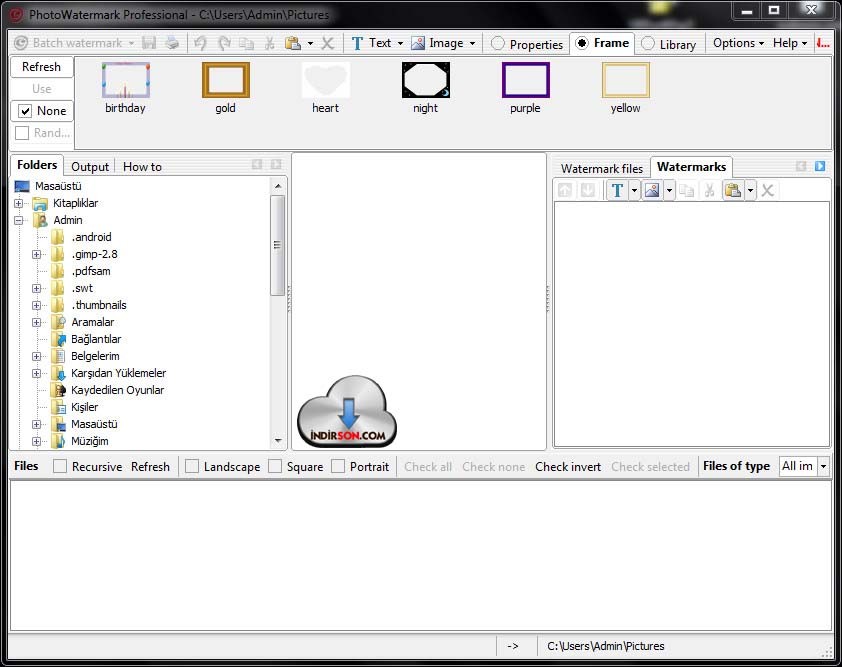Click the Check all button
The height and width of the screenshot is (667, 842).
pyautogui.click(x=428, y=467)
